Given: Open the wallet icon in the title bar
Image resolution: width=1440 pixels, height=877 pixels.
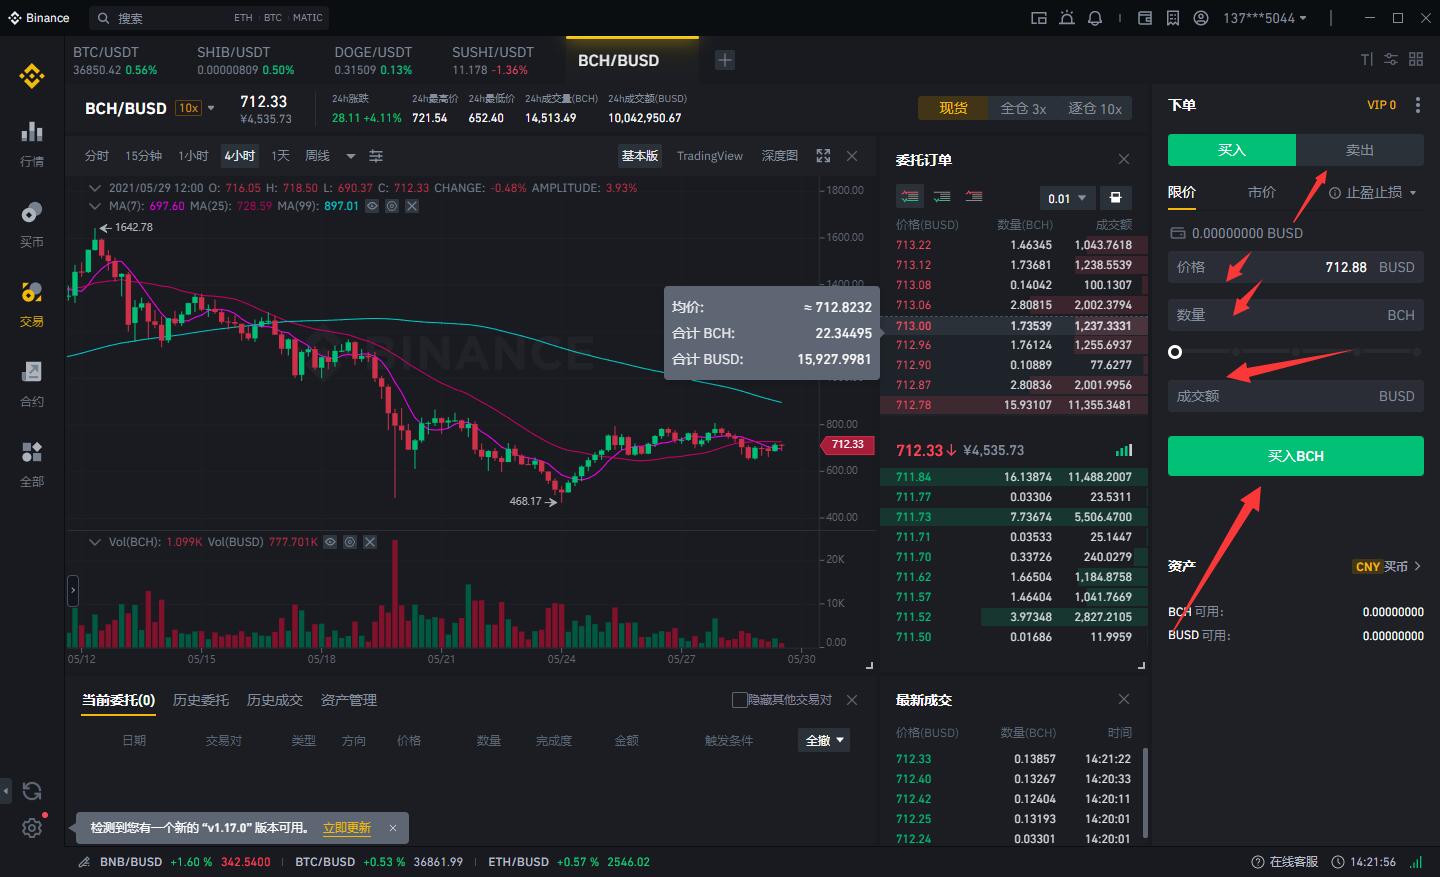Looking at the screenshot, I should (x=1145, y=18).
